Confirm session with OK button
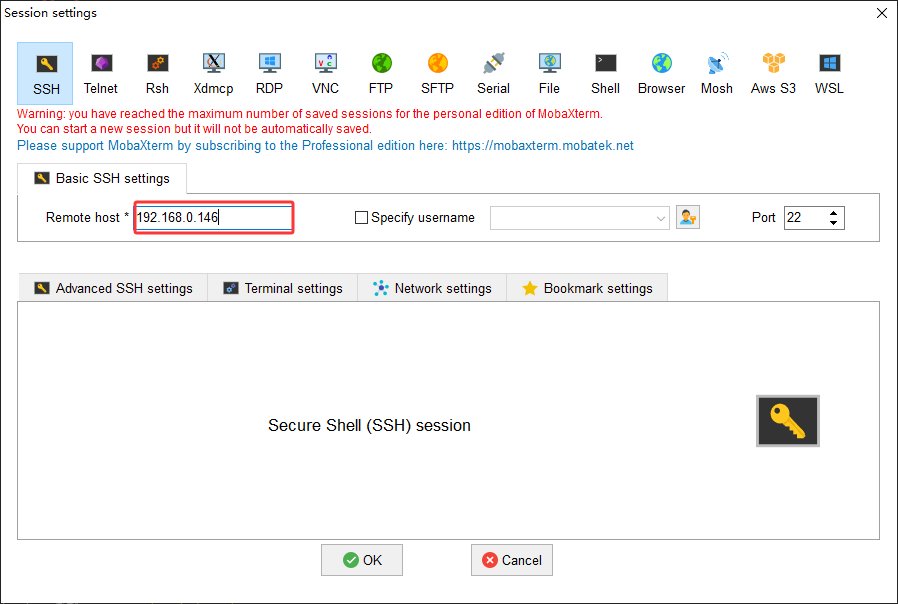This screenshot has width=898, height=604. (x=362, y=560)
